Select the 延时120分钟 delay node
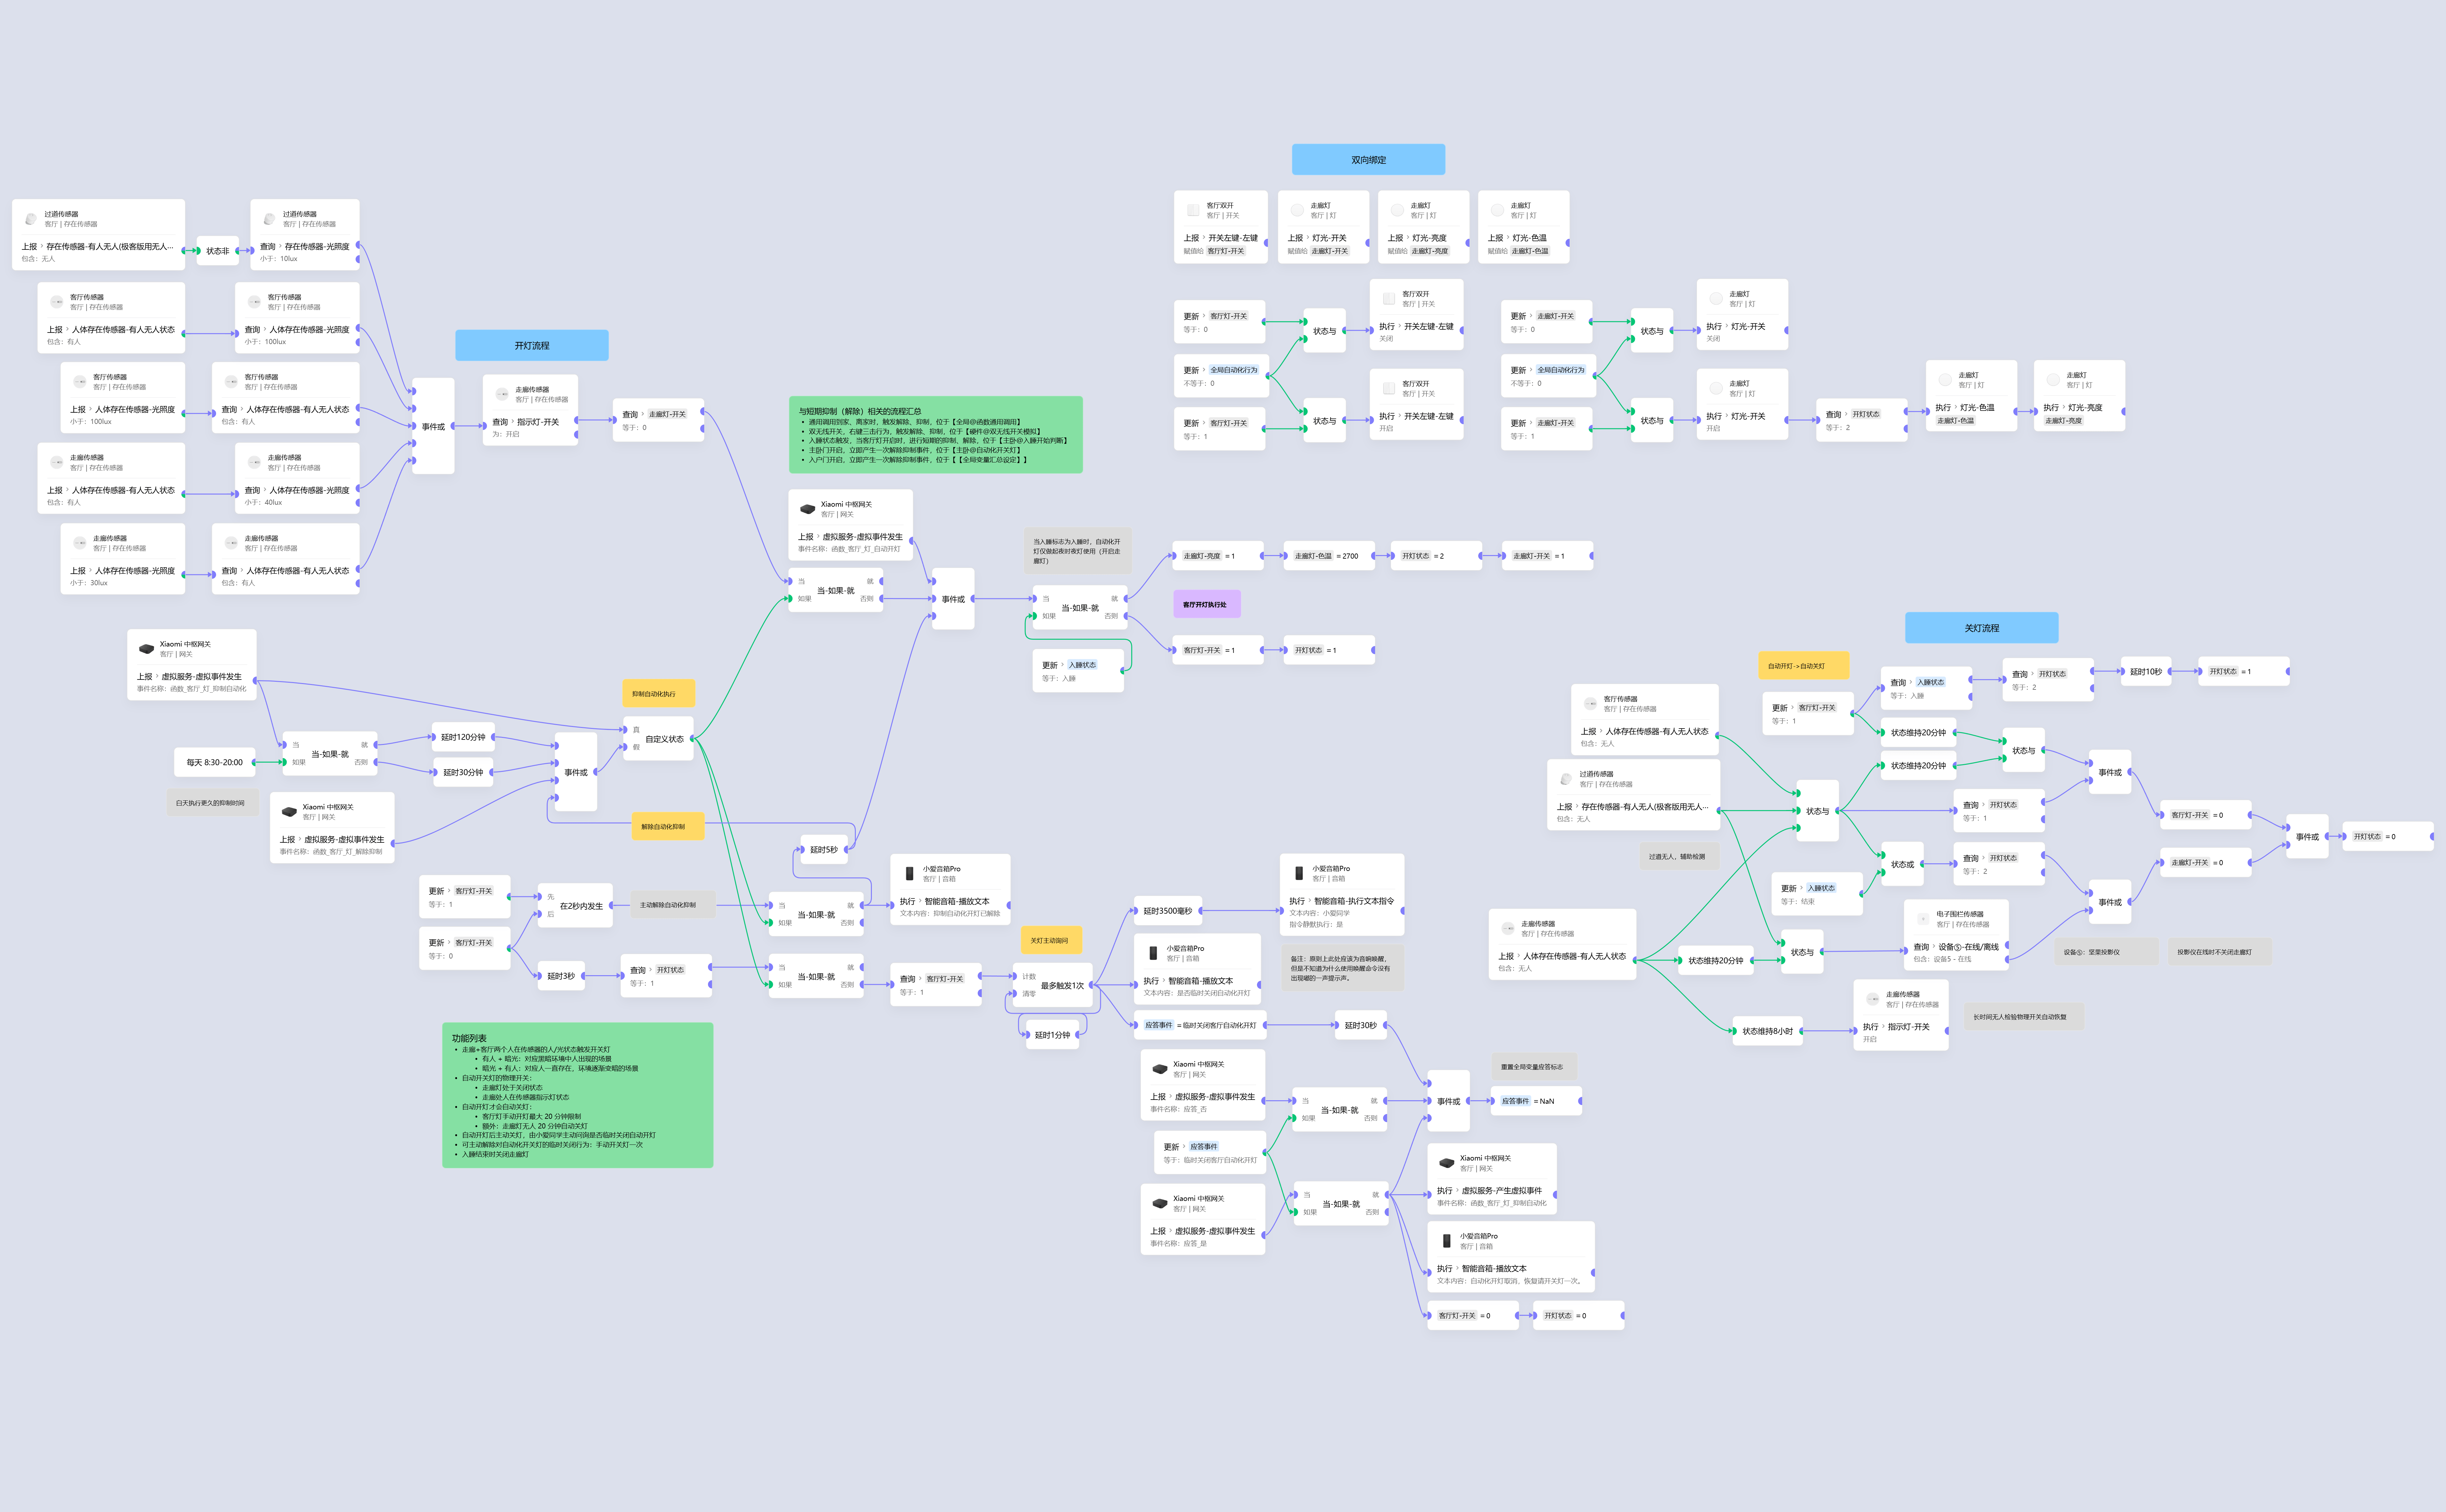 pyautogui.click(x=463, y=737)
